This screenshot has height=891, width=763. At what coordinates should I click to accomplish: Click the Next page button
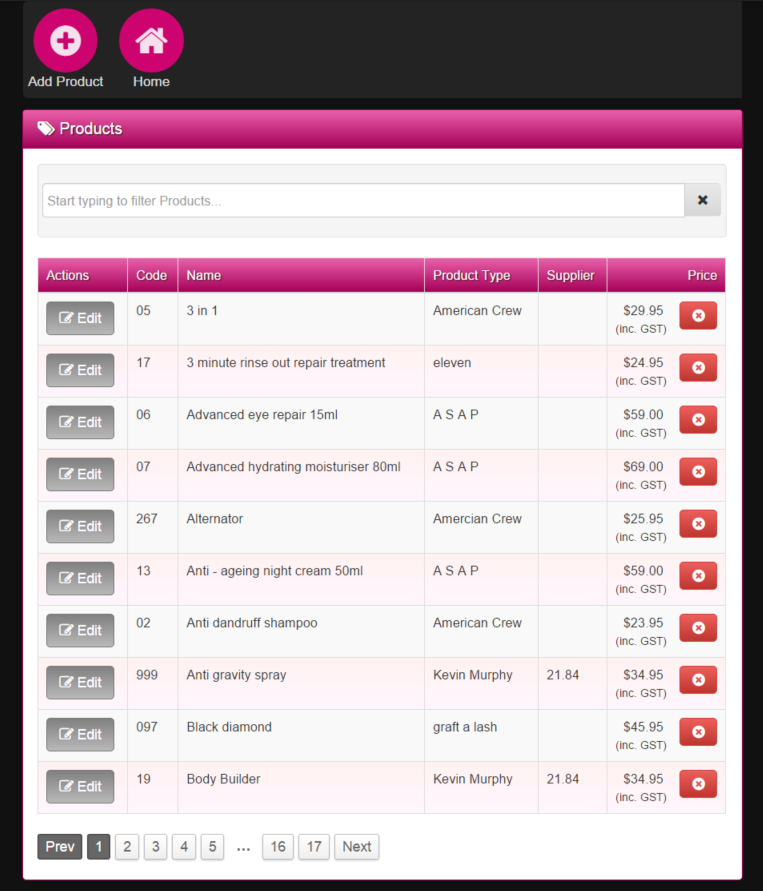(x=357, y=847)
